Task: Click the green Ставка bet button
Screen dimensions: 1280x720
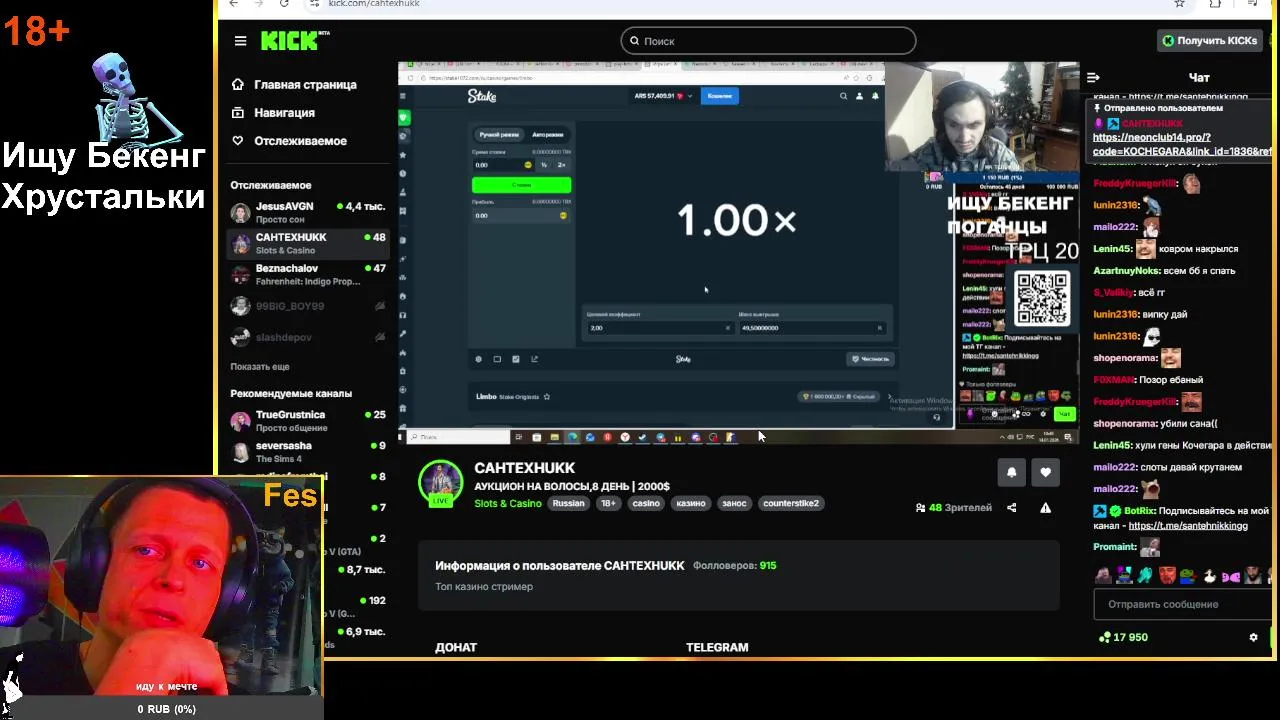Action: pos(521,185)
